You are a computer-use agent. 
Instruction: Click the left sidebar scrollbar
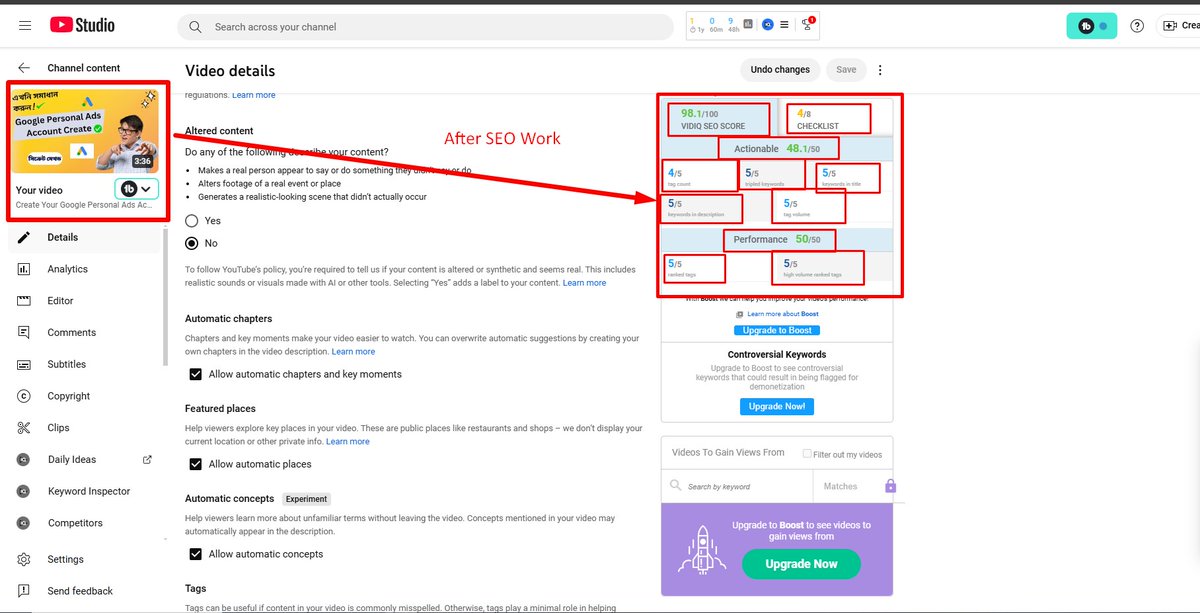[x=166, y=295]
